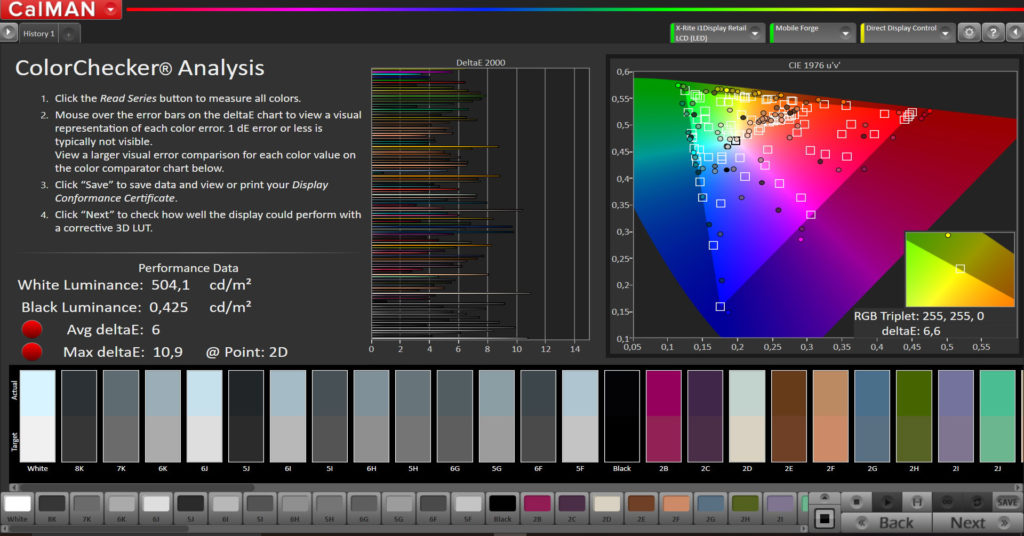Click the SAVE icon button
The image size is (1024, 536).
(x=1007, y=500)
